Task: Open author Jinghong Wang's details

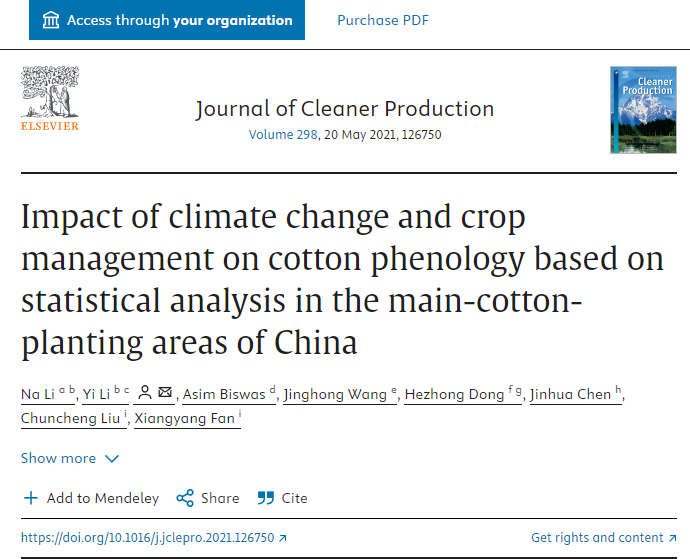Action: point(335,394)
